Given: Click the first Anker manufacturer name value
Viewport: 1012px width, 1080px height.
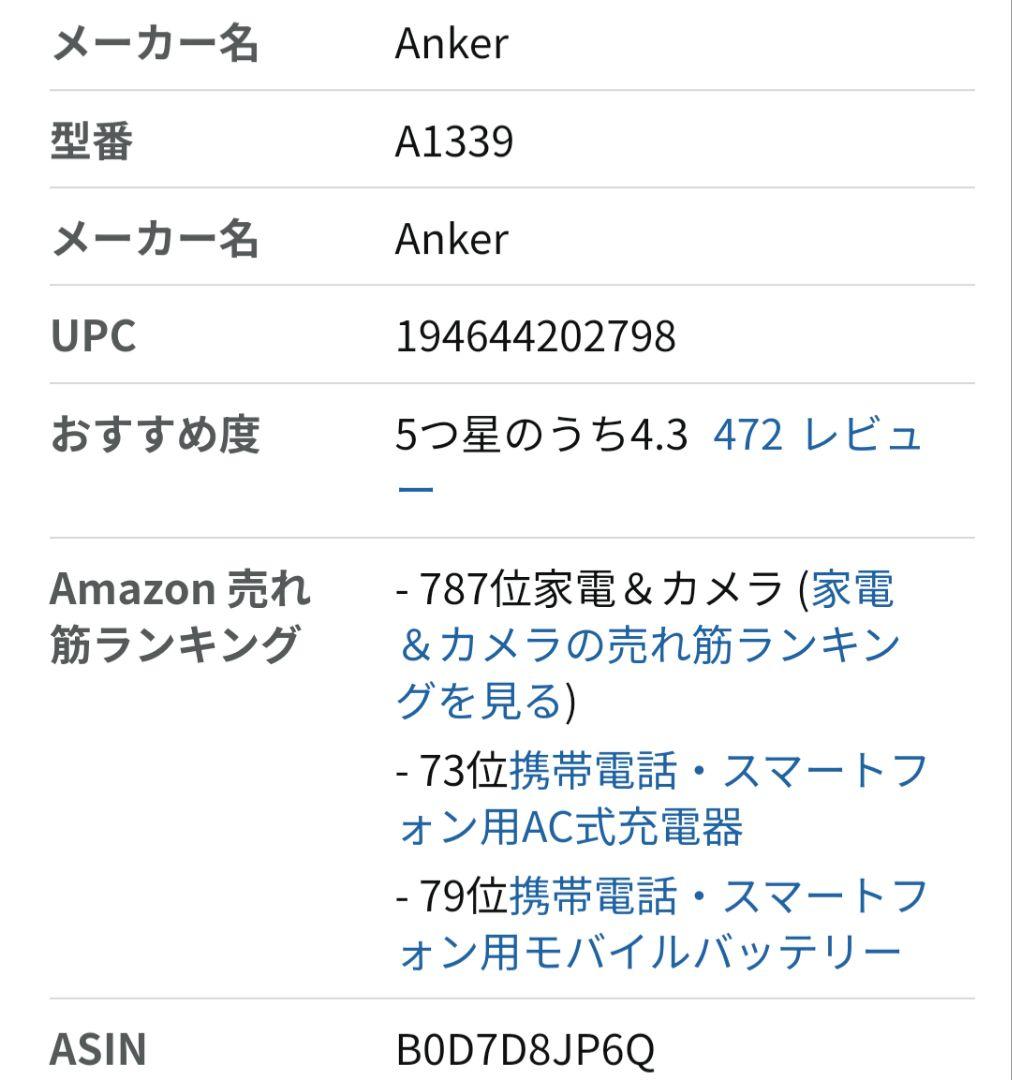Looking at the screenshot, I should coord(452,43).
